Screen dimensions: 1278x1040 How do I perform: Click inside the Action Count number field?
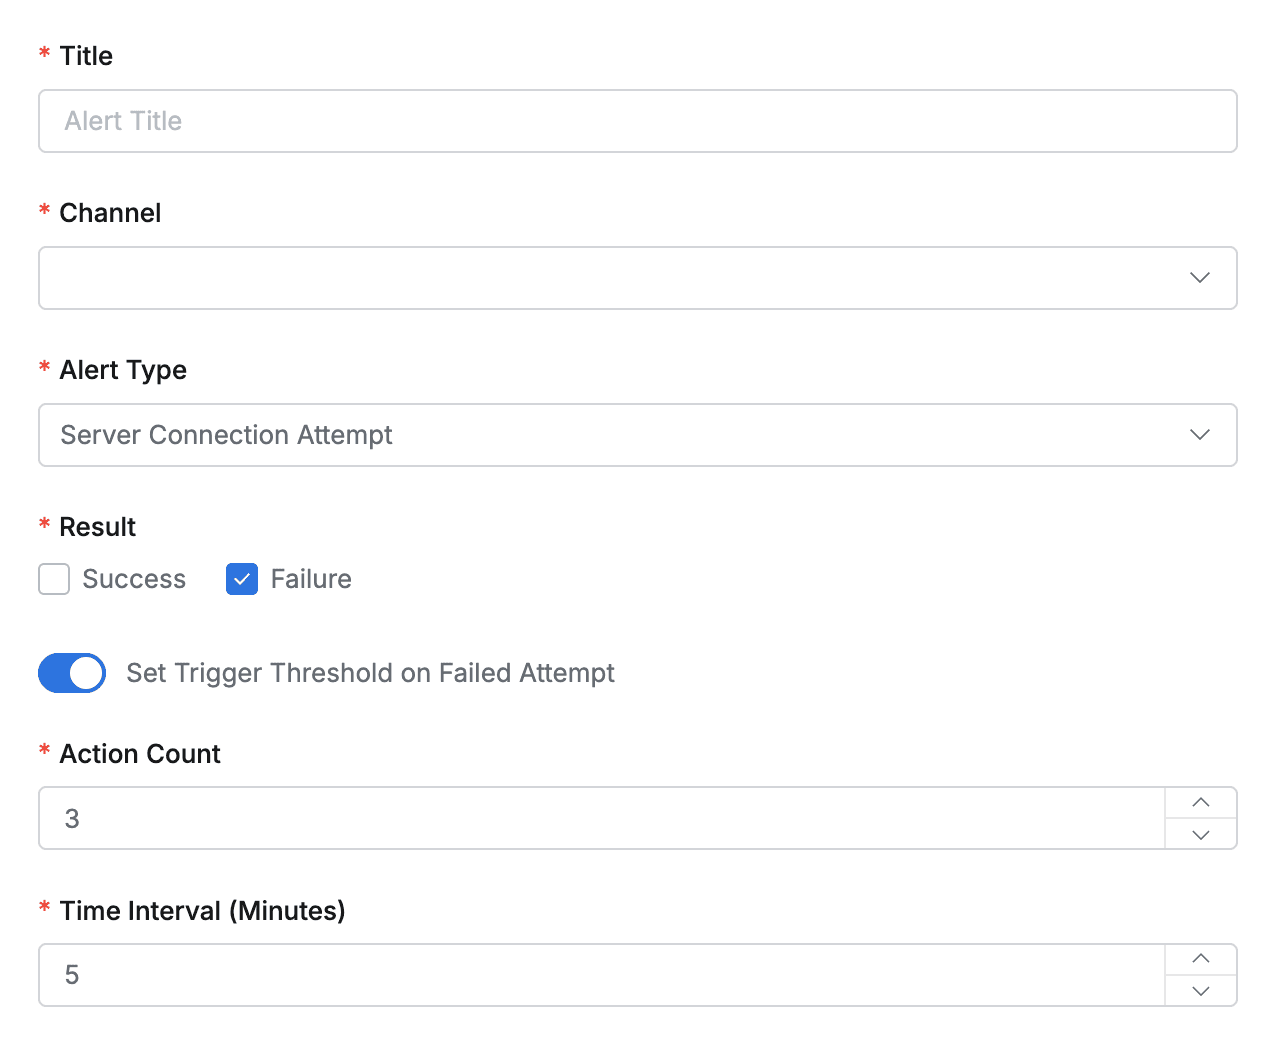600,818
